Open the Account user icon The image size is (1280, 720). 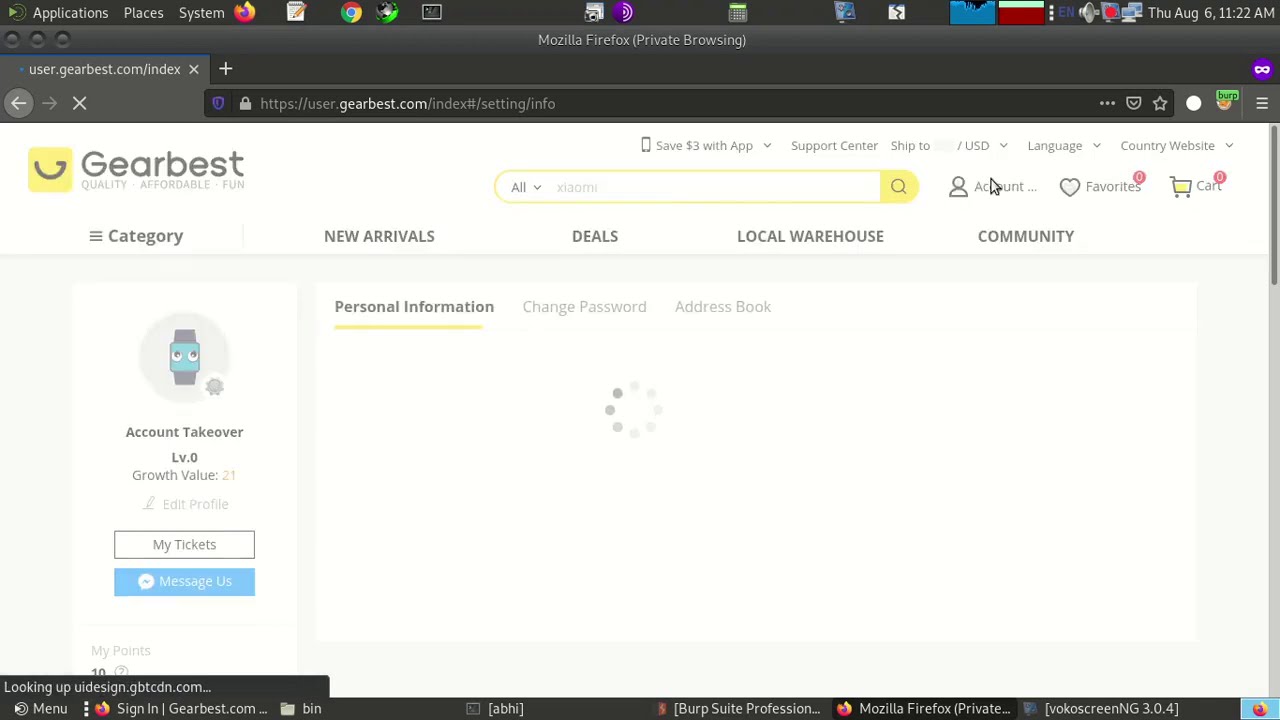tap(958, 187)
